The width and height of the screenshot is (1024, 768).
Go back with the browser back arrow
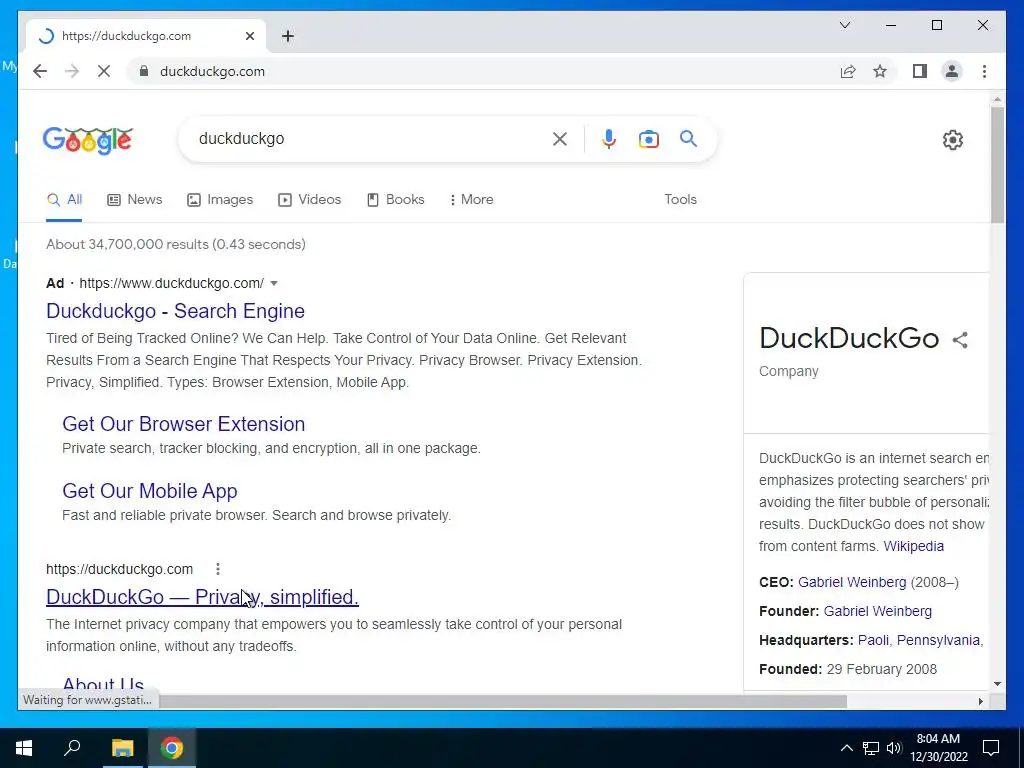coord(40,71)
